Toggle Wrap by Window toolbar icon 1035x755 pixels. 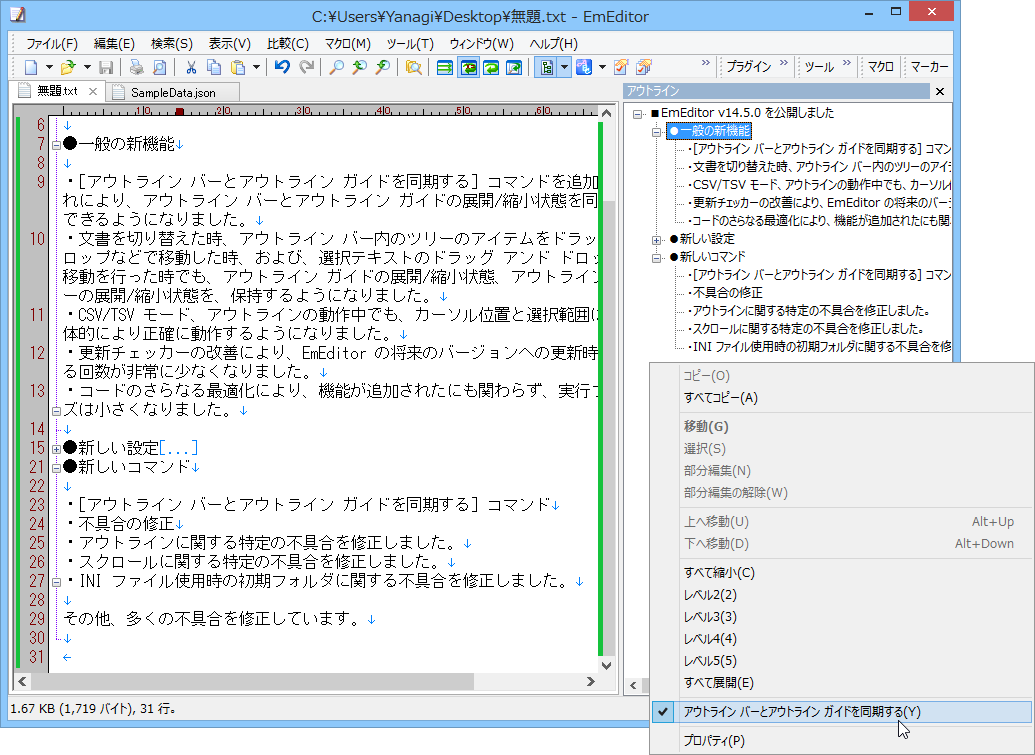pos(490,67)
